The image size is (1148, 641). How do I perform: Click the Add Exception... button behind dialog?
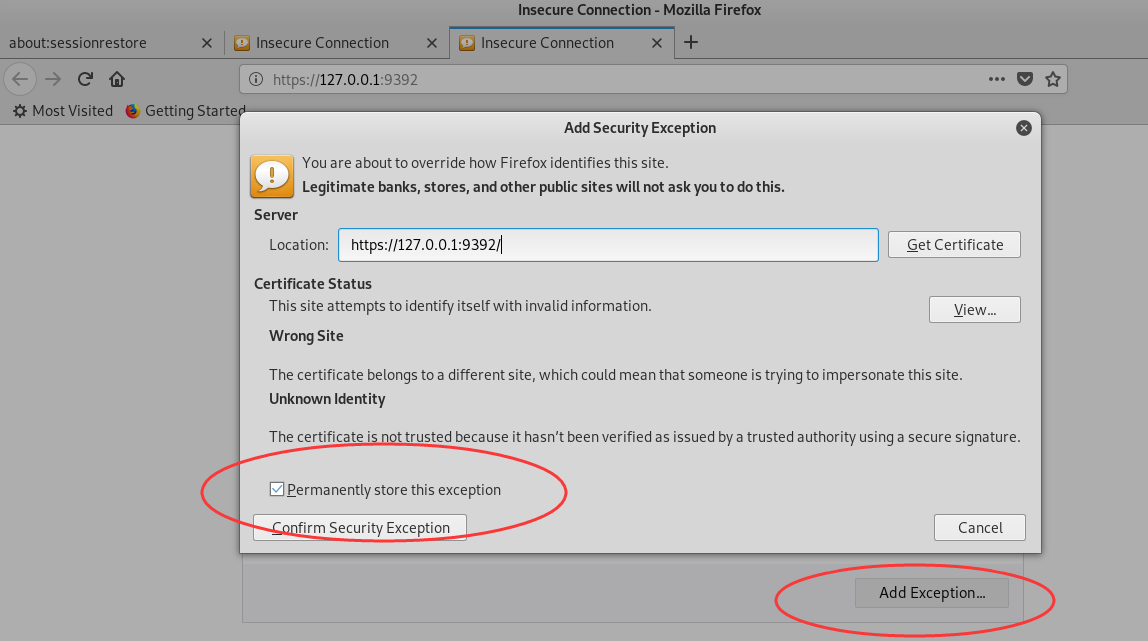(x=931, y=593)
